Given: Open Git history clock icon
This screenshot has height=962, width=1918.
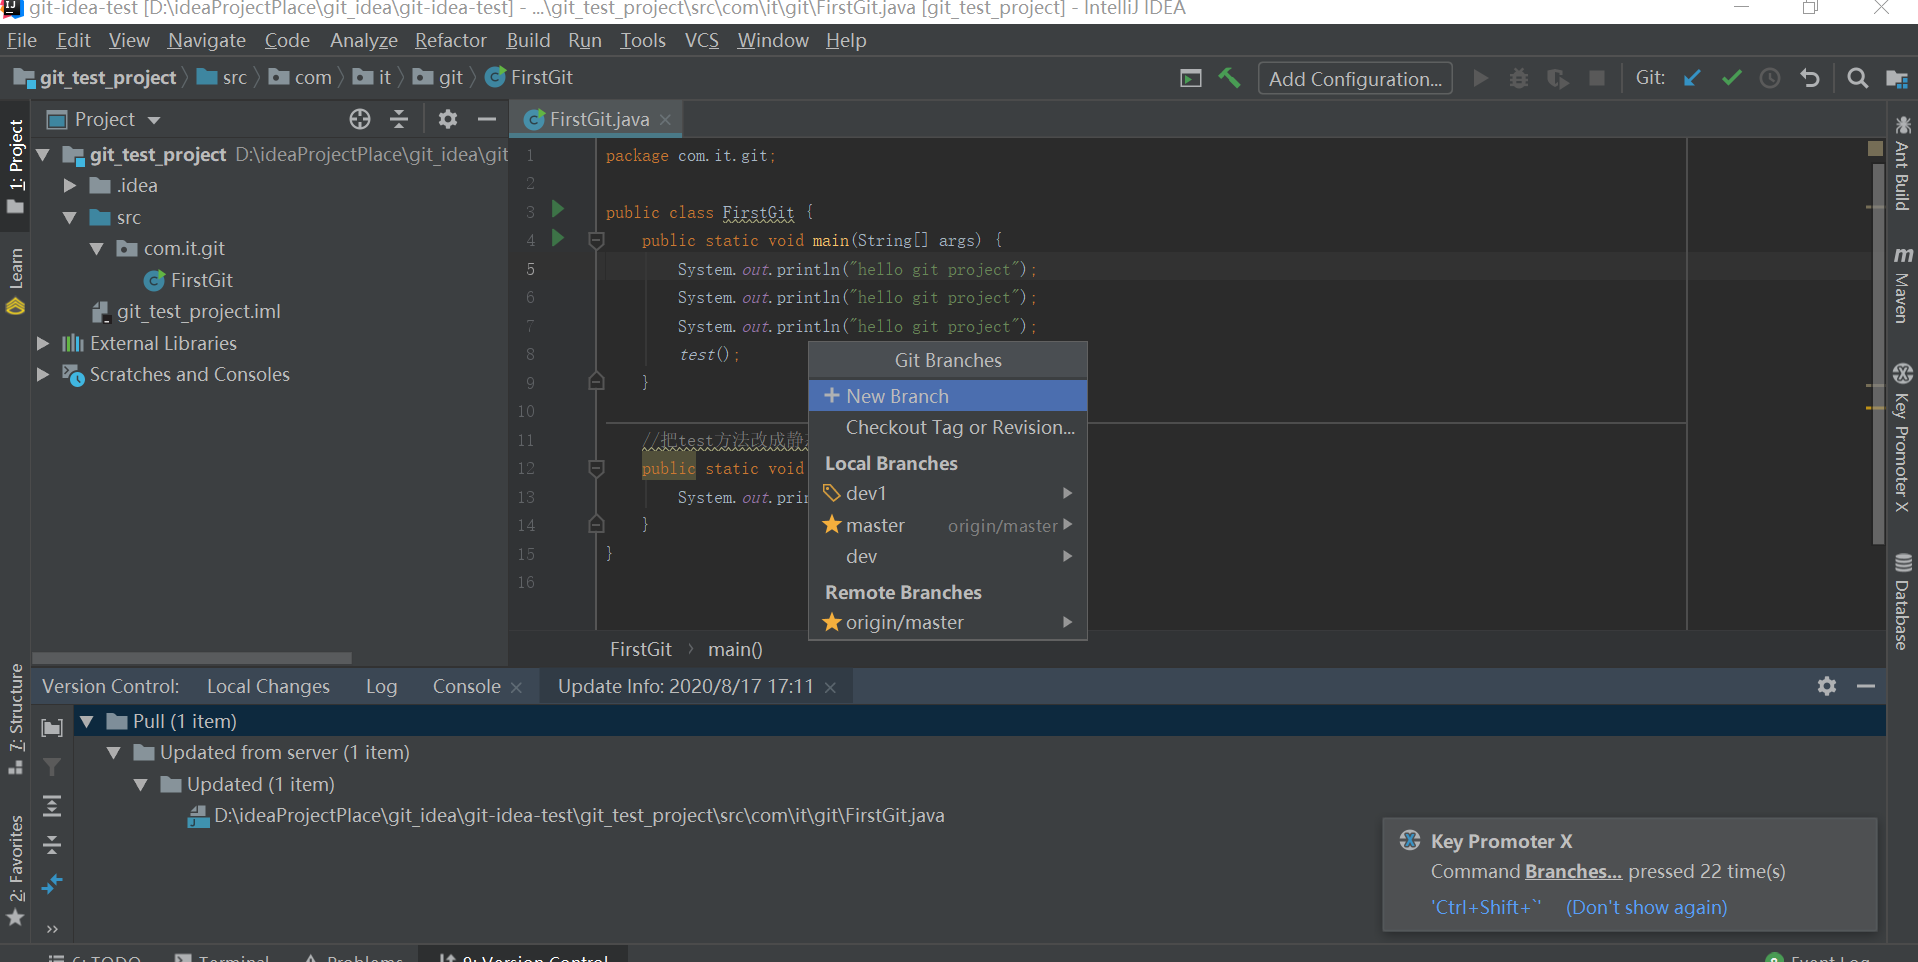Looking at the screenshot, I should tap(1770, 78).
